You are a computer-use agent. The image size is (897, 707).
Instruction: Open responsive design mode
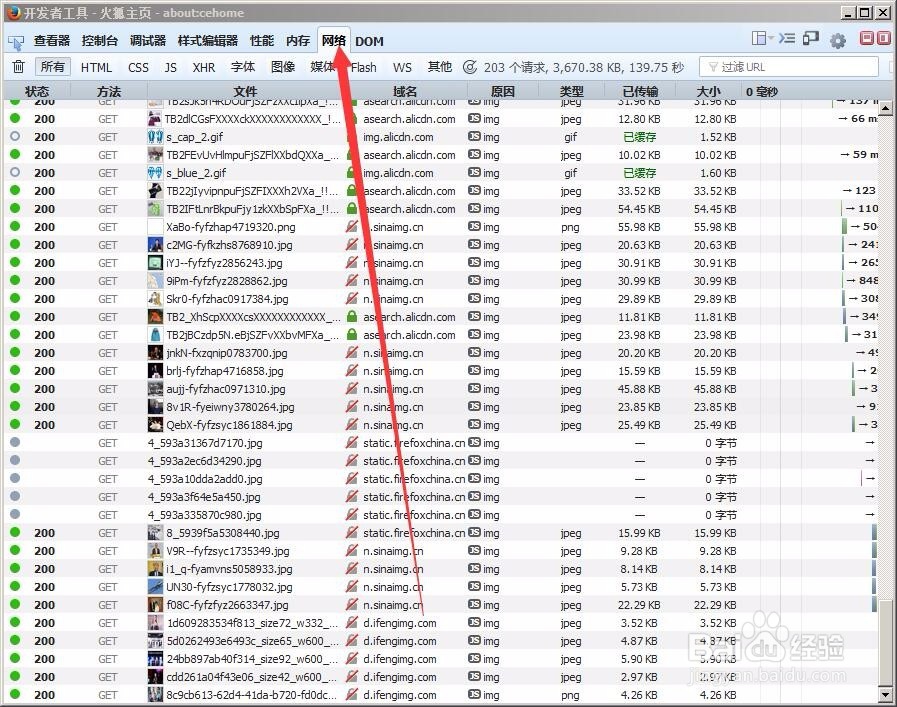click(812, 40)
